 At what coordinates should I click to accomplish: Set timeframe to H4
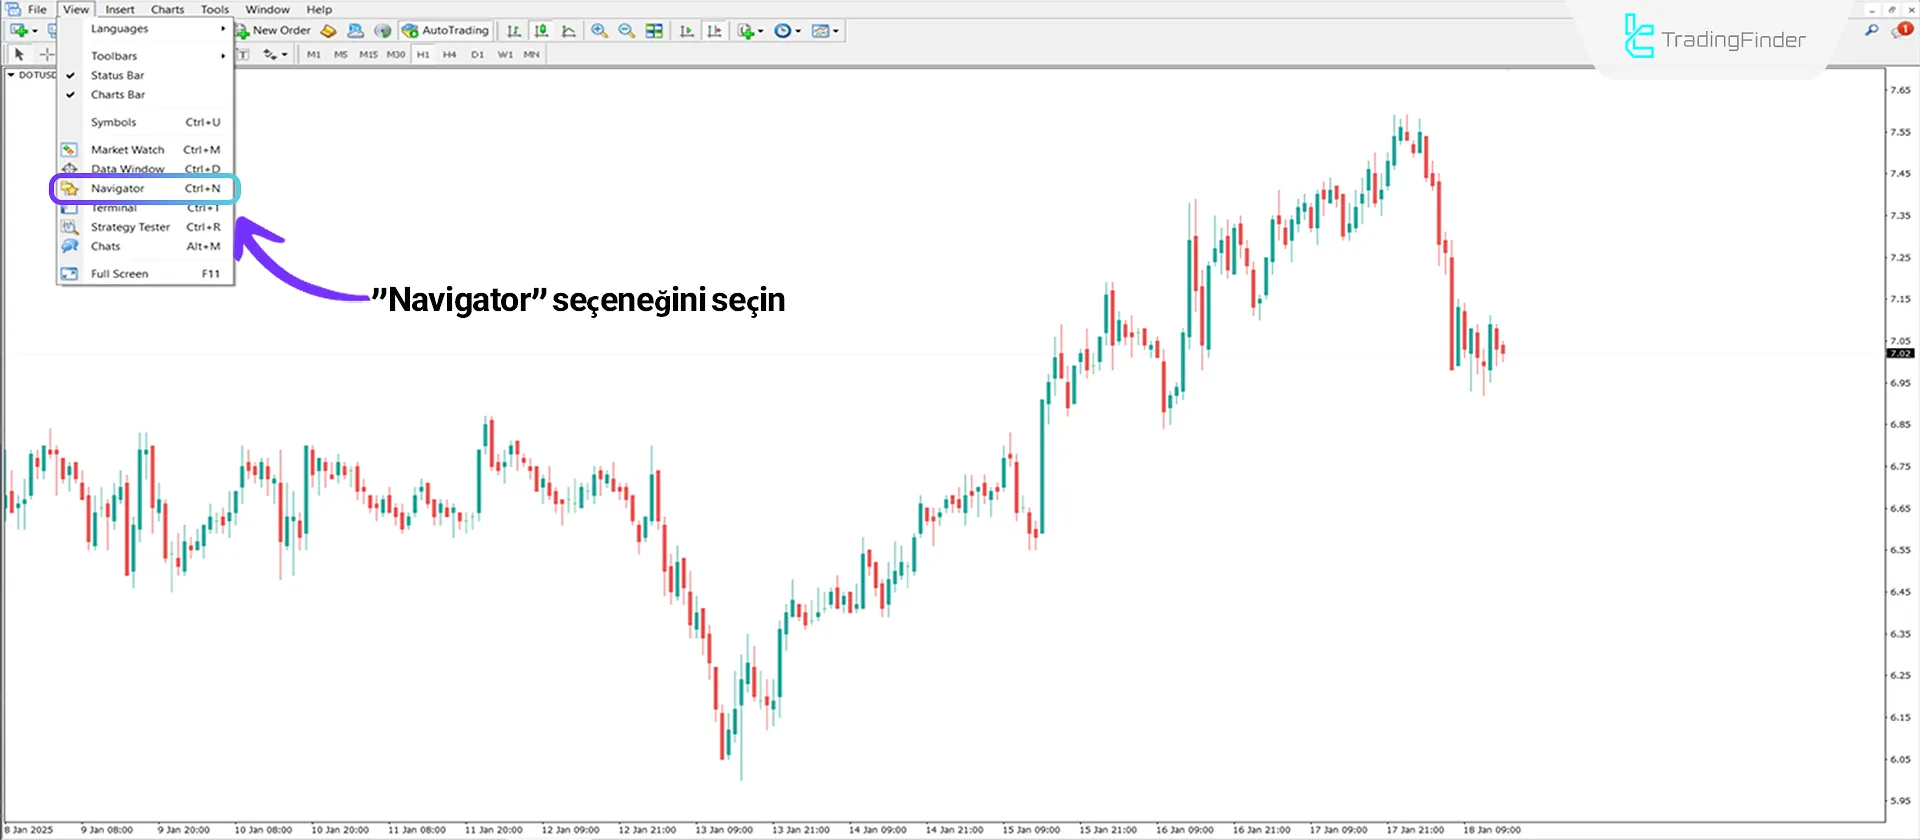coord(450,54)
